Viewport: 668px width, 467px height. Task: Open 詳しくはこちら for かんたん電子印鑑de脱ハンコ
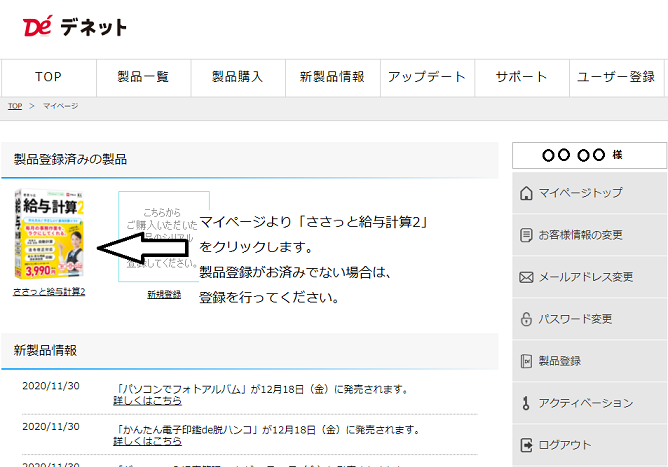(x=147, y=441)
